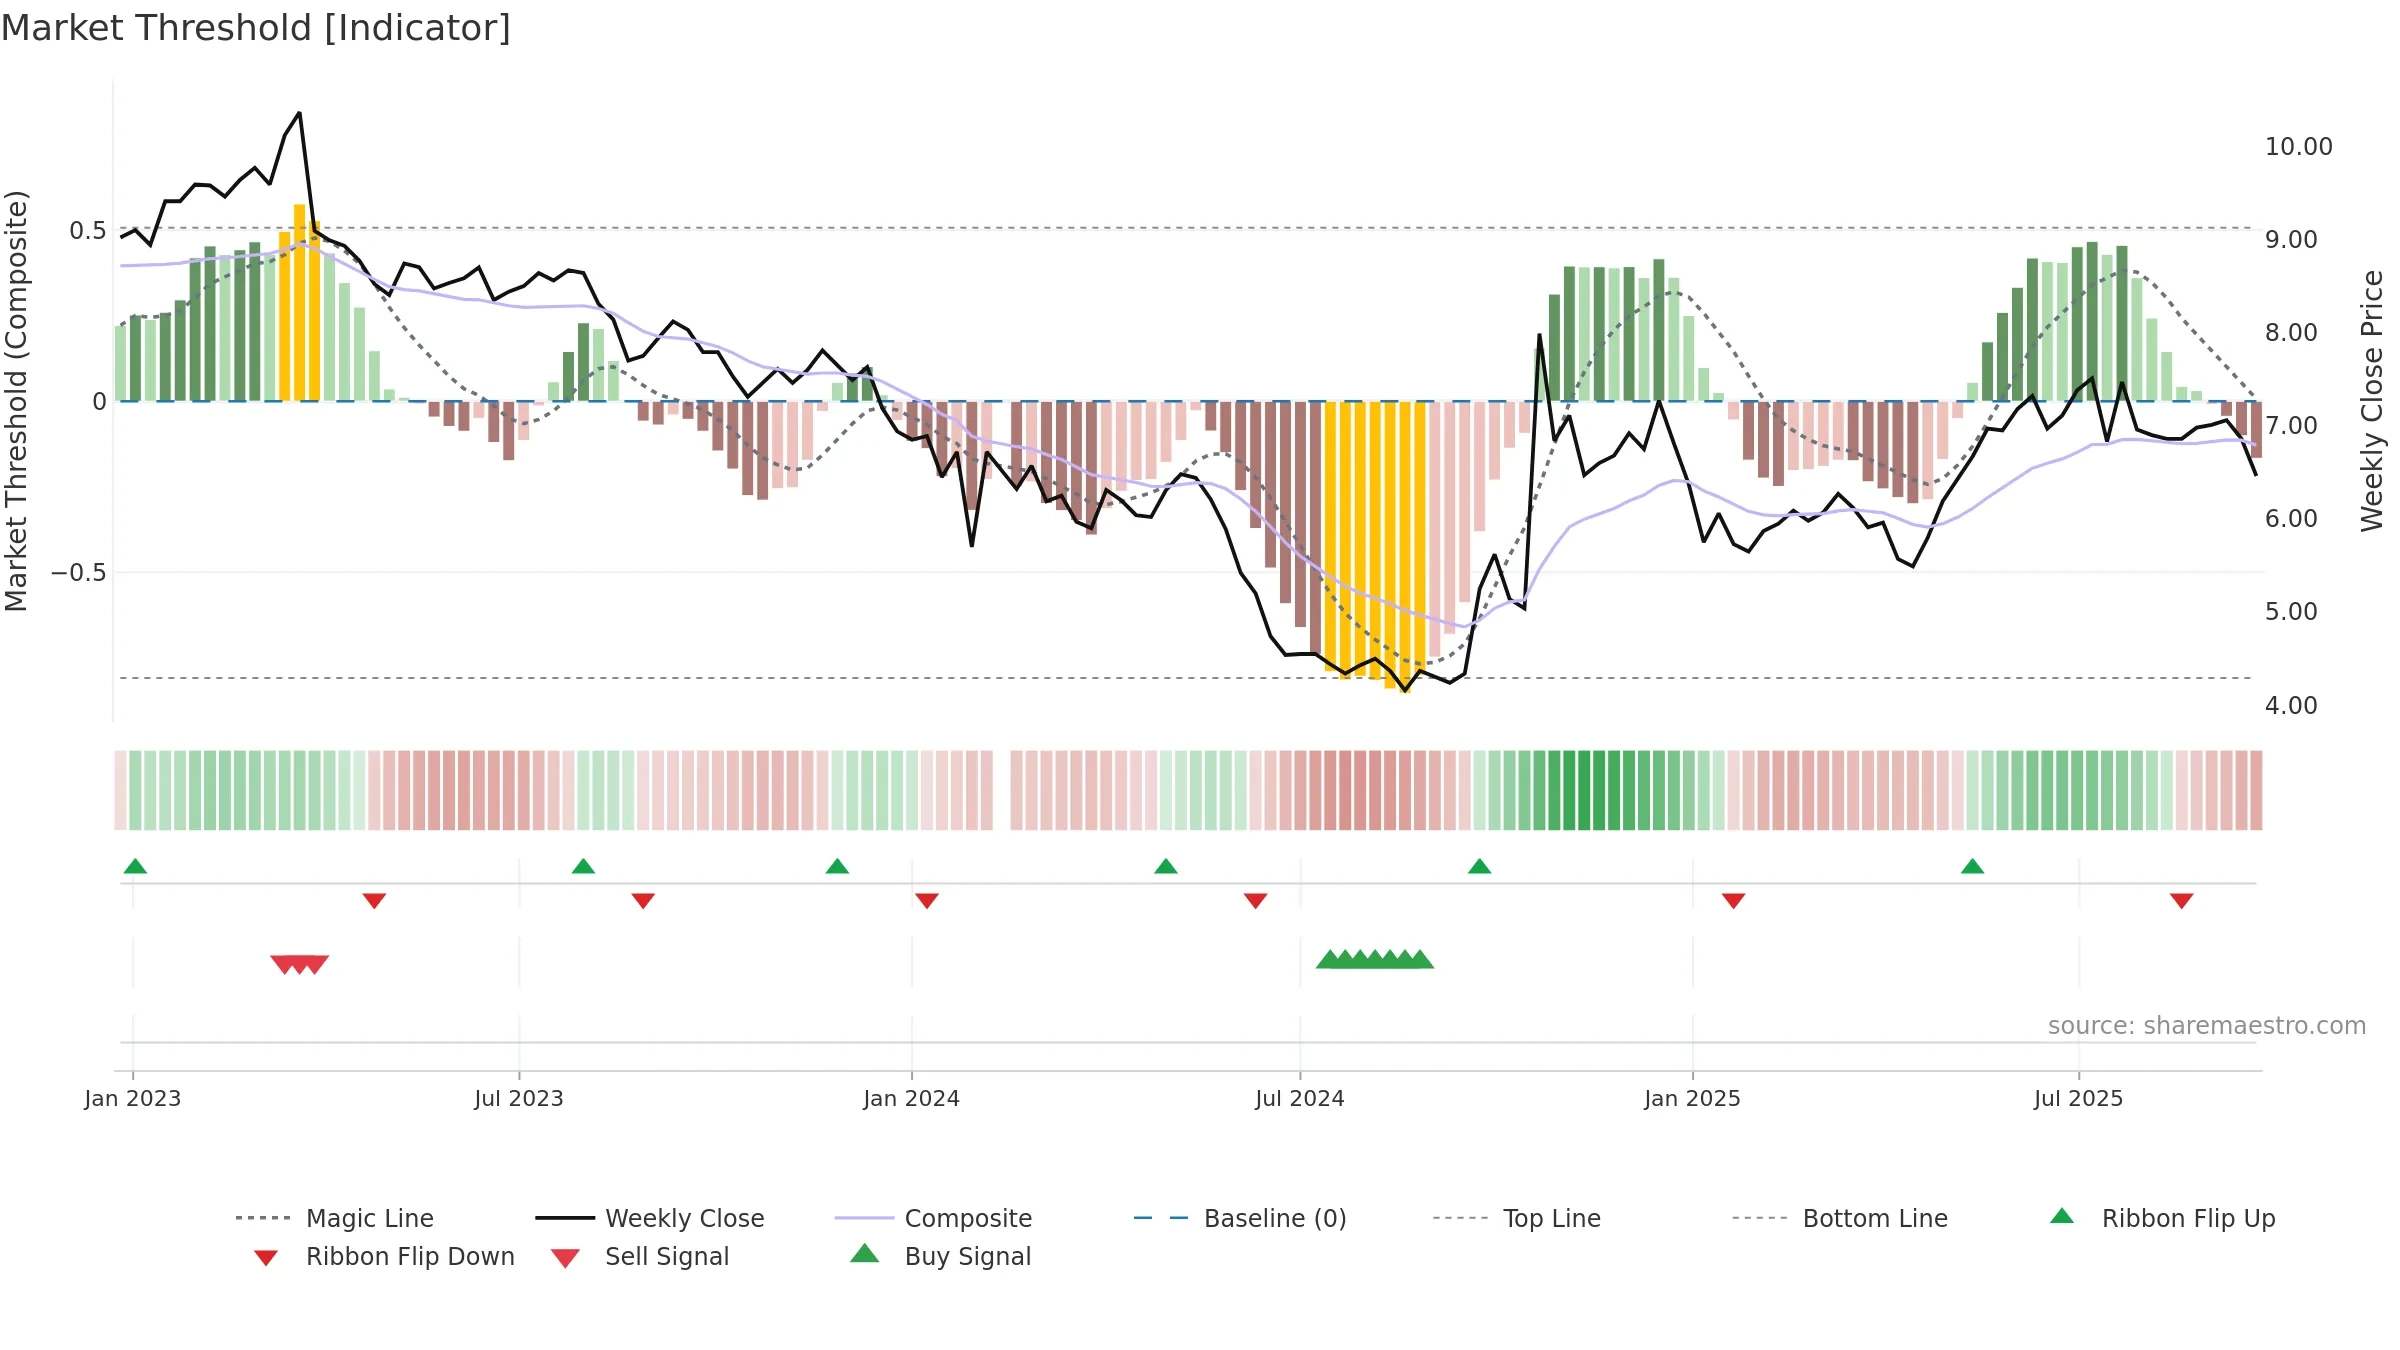The height and width of the screenshot is (1350, 2400).
Task: Toggle the Sell Signal legend entry
Action: (640, 1256)
